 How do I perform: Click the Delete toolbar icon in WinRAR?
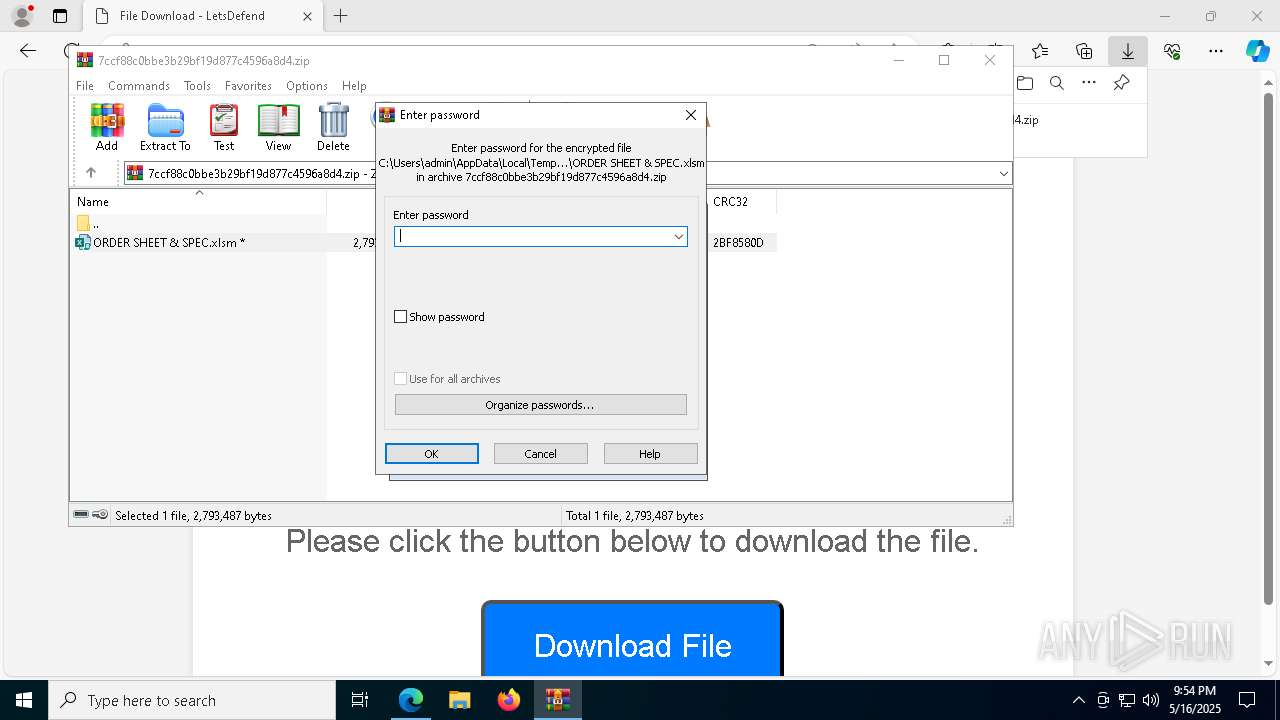pos(333,127)
